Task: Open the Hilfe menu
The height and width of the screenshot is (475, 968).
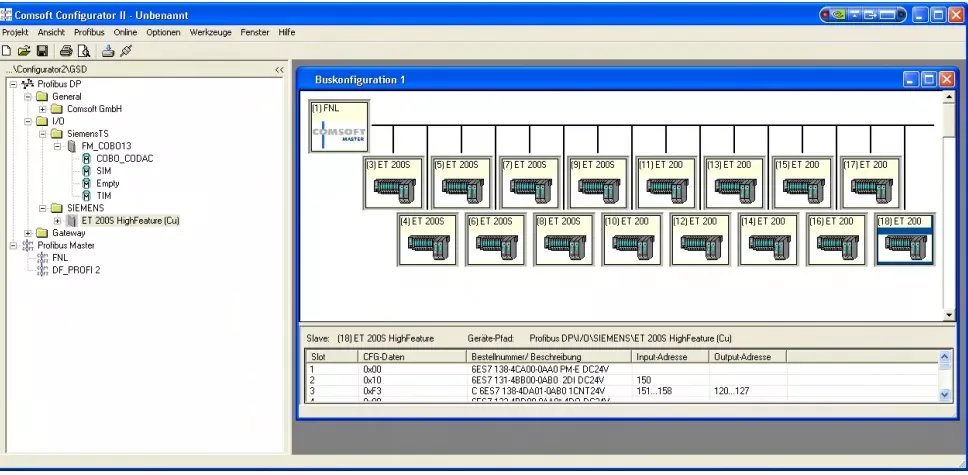Action: 286,32
